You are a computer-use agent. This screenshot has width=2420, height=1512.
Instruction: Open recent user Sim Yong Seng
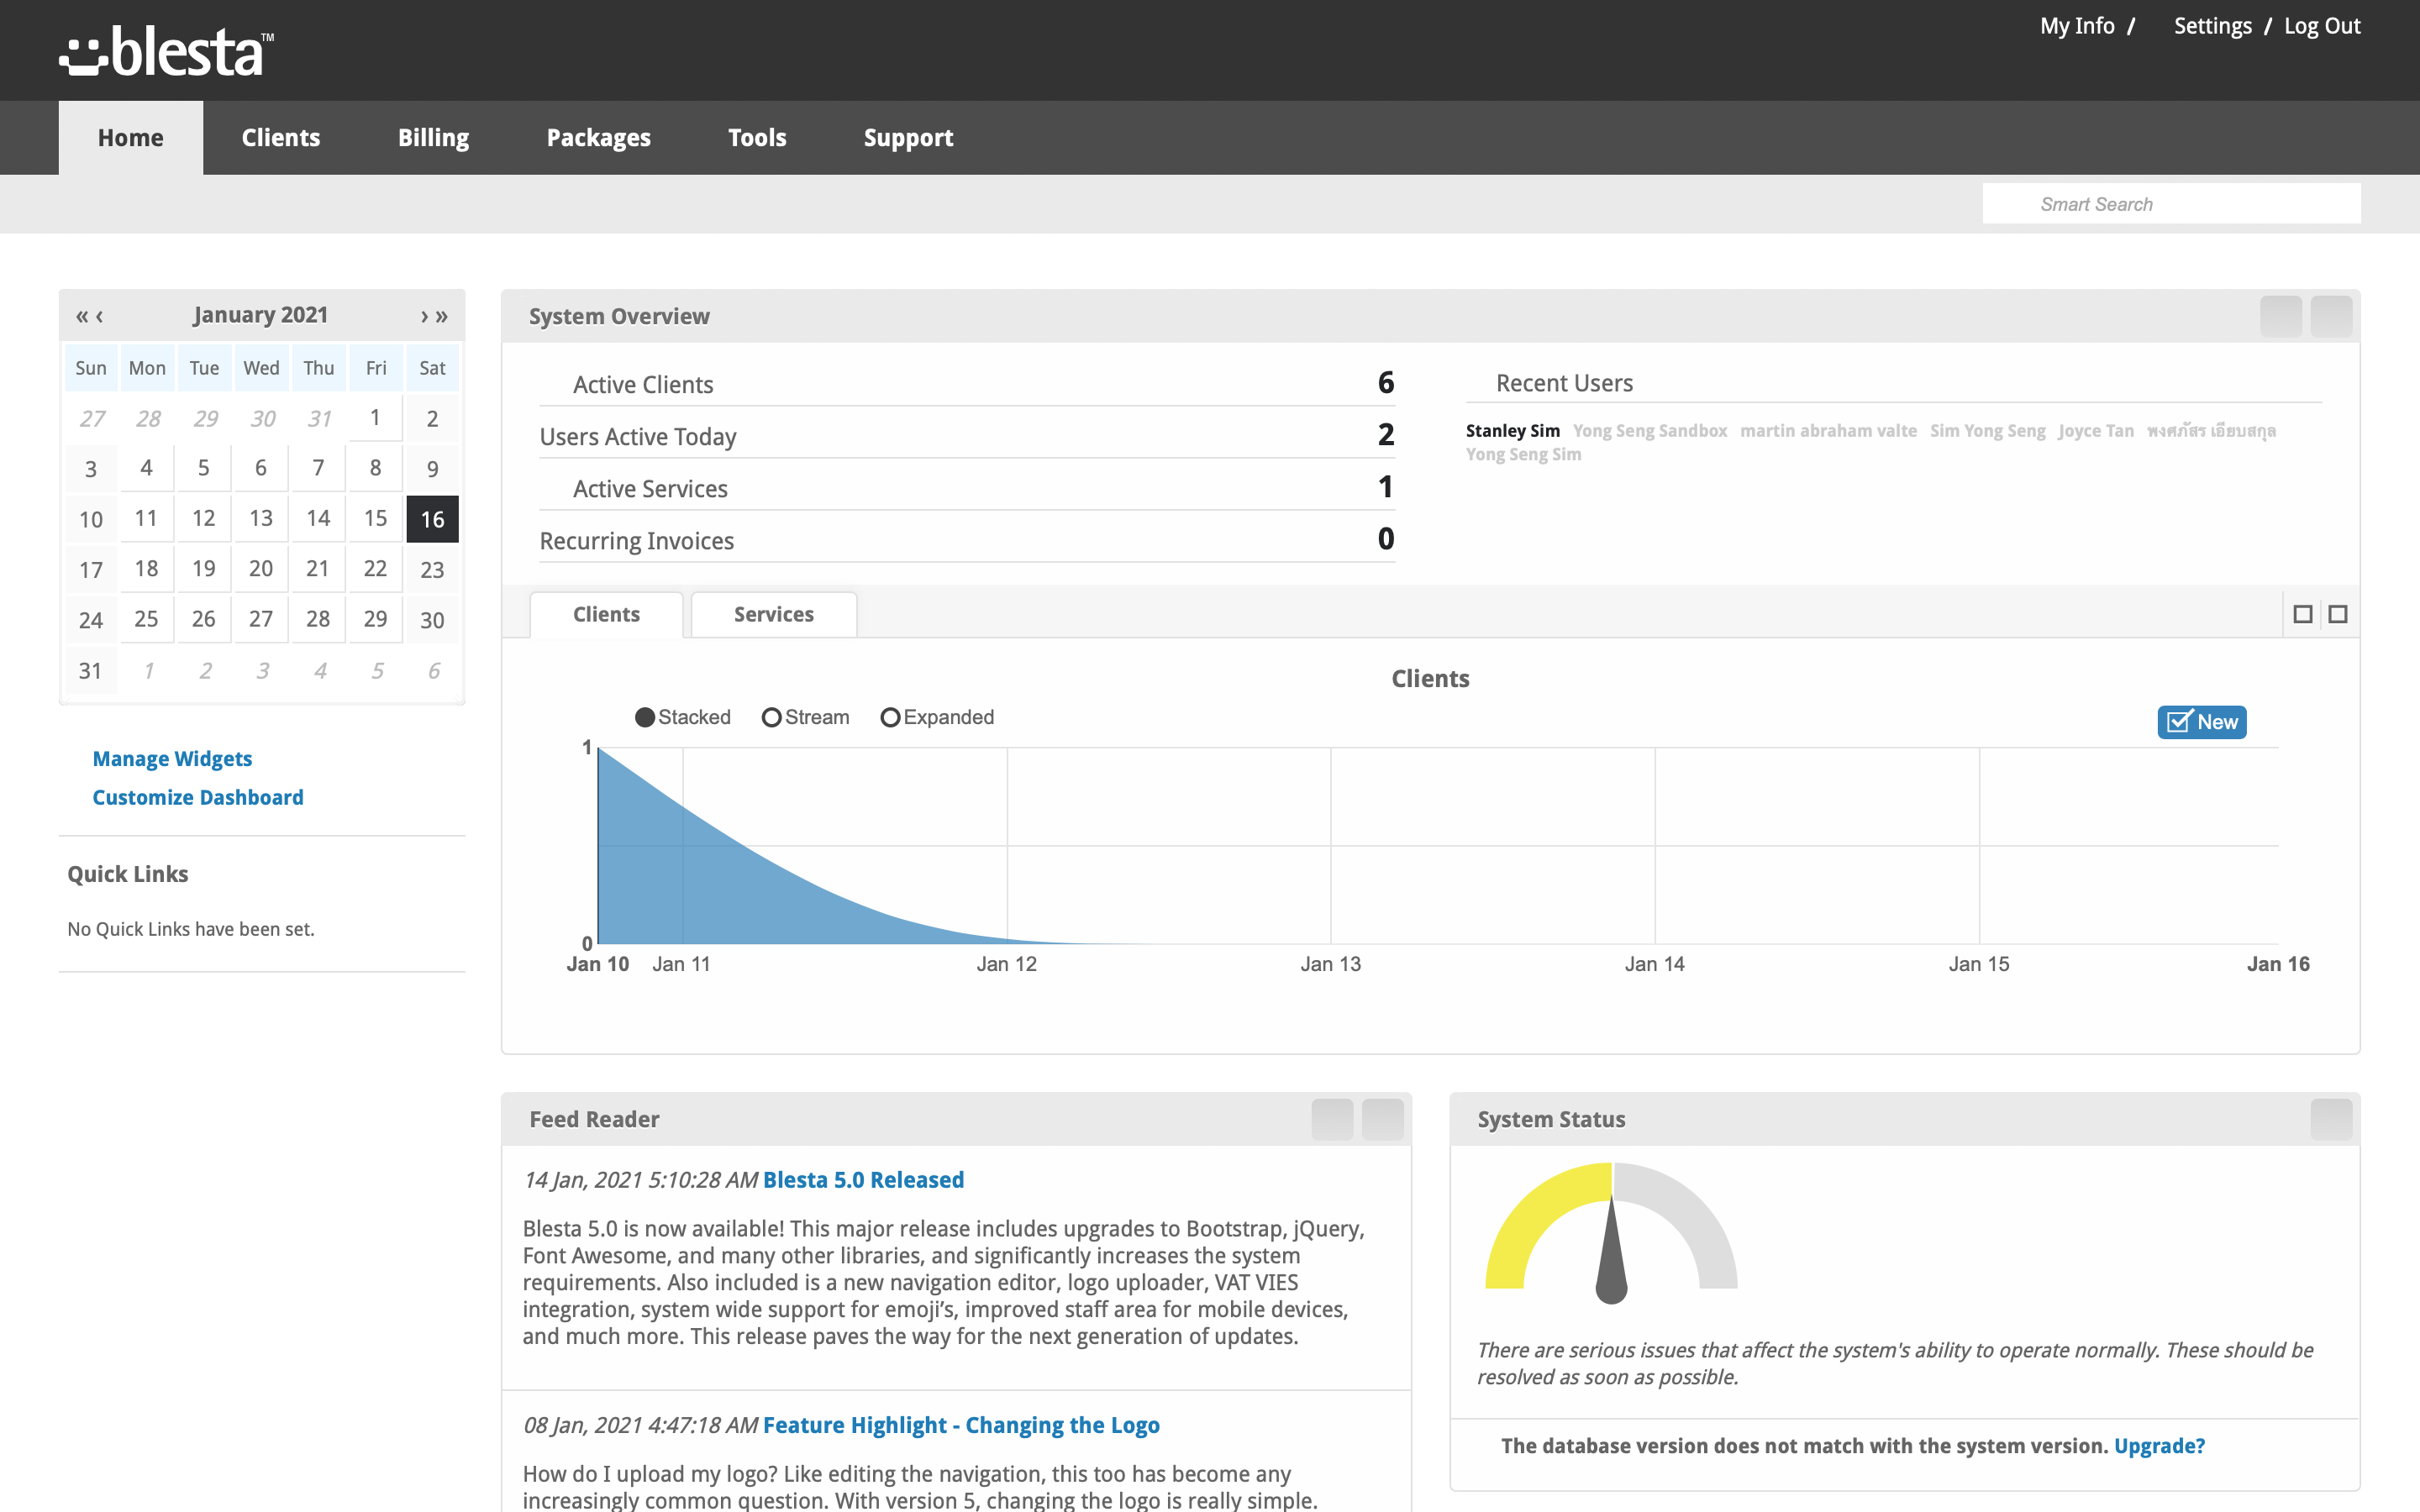click(x=1987, y=431)
